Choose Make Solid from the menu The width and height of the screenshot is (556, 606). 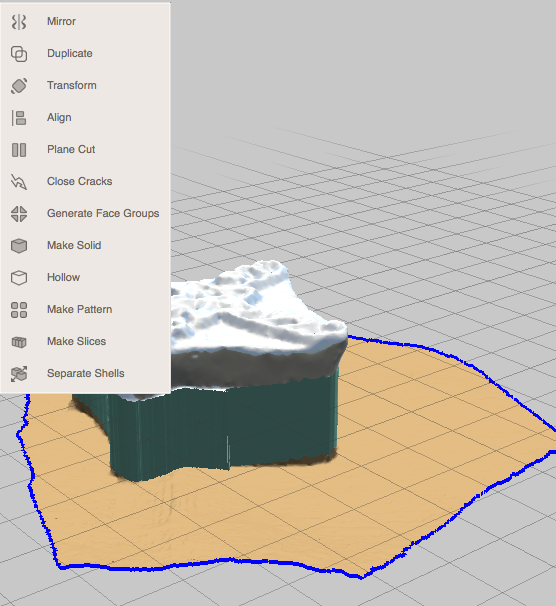[74, 245]
